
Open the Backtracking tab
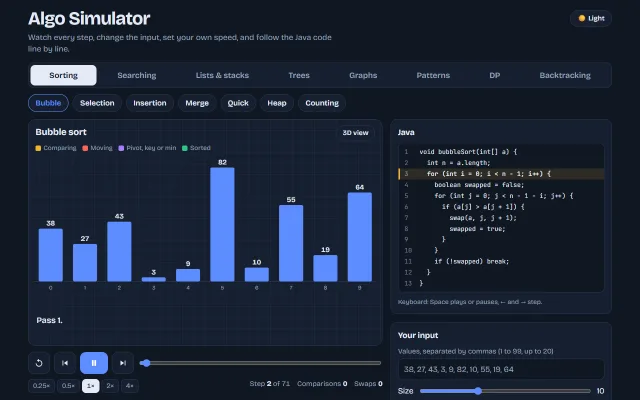point(565,75)
